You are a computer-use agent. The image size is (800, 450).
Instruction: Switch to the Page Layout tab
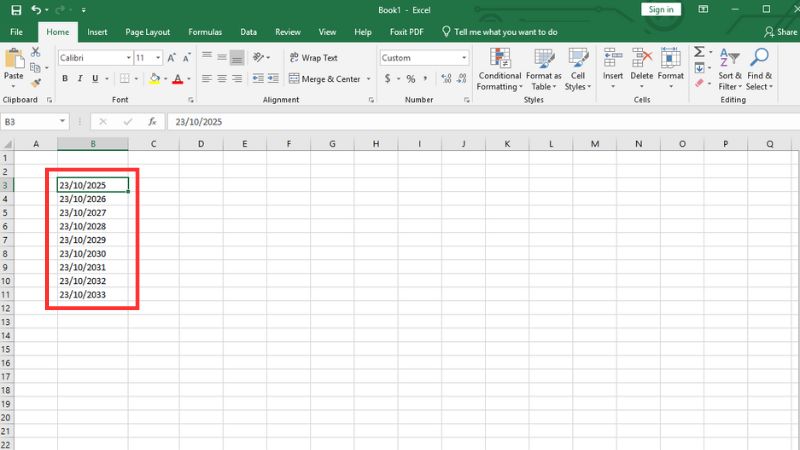click(x=148, y=32)
